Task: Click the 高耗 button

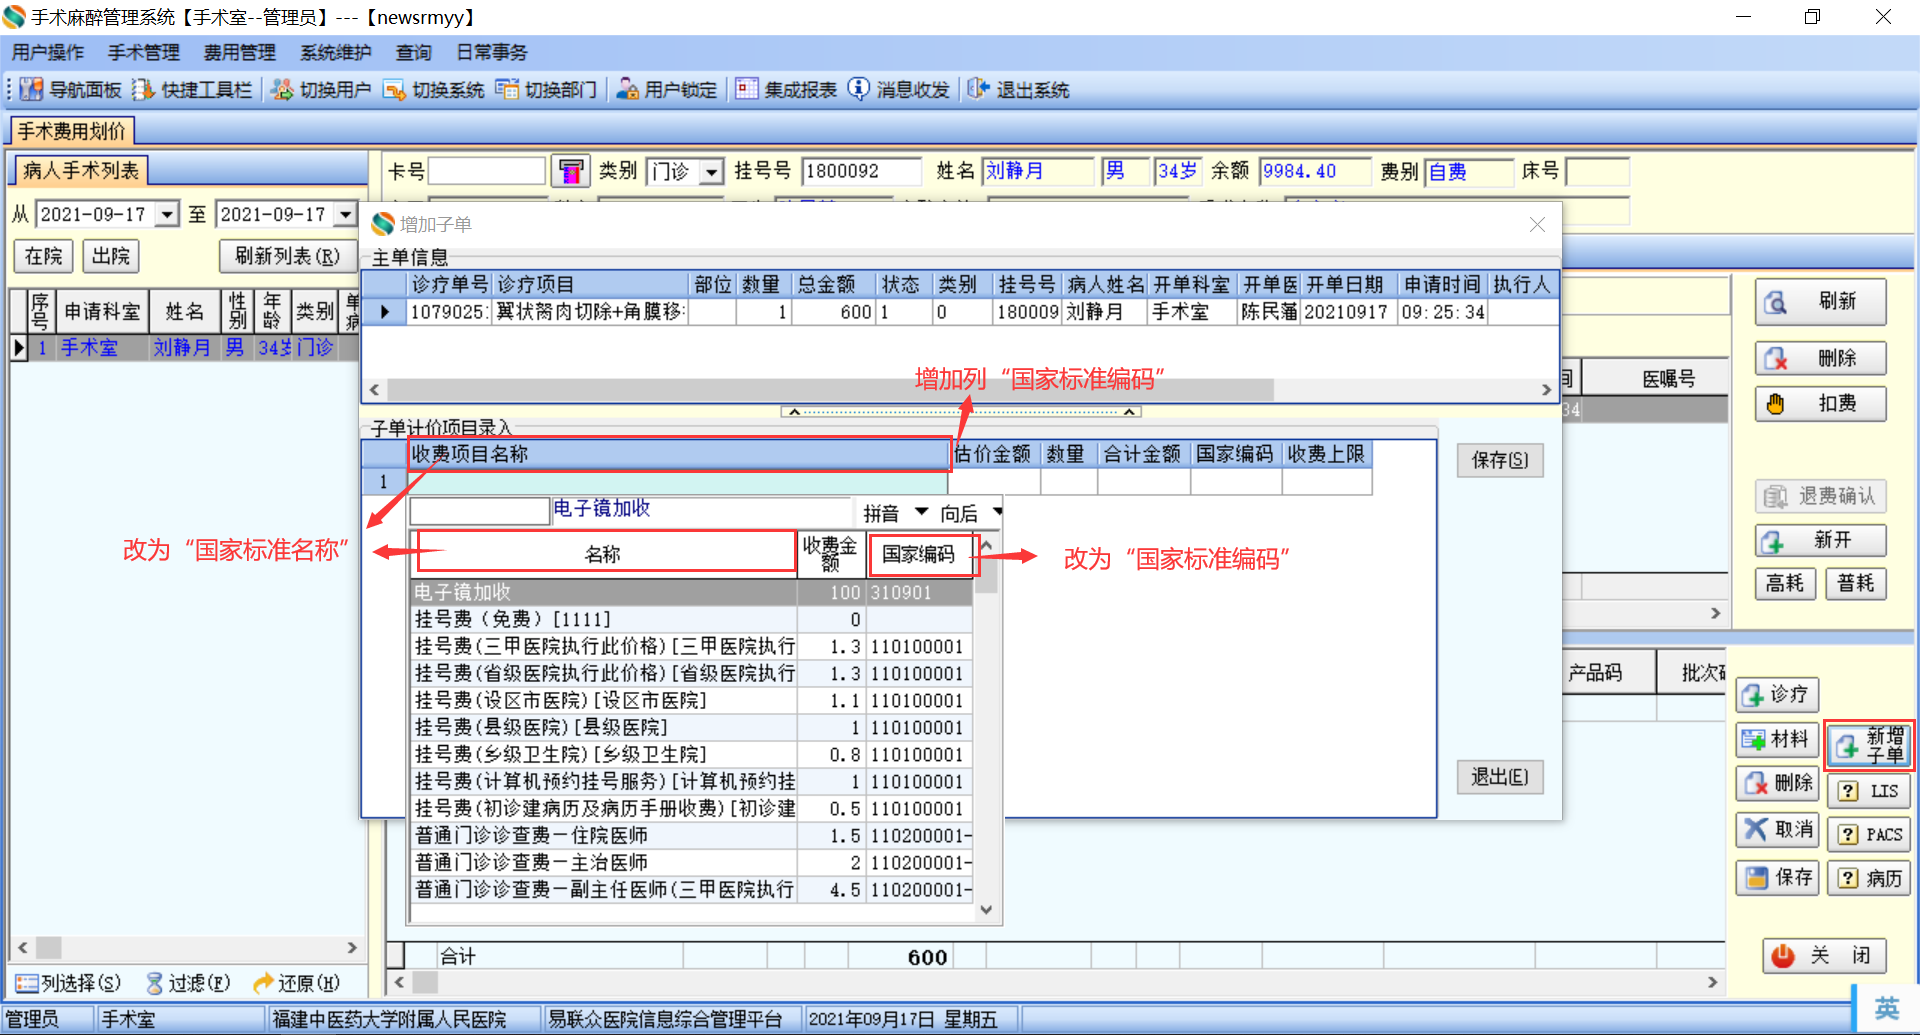Action: point(1785,583)
